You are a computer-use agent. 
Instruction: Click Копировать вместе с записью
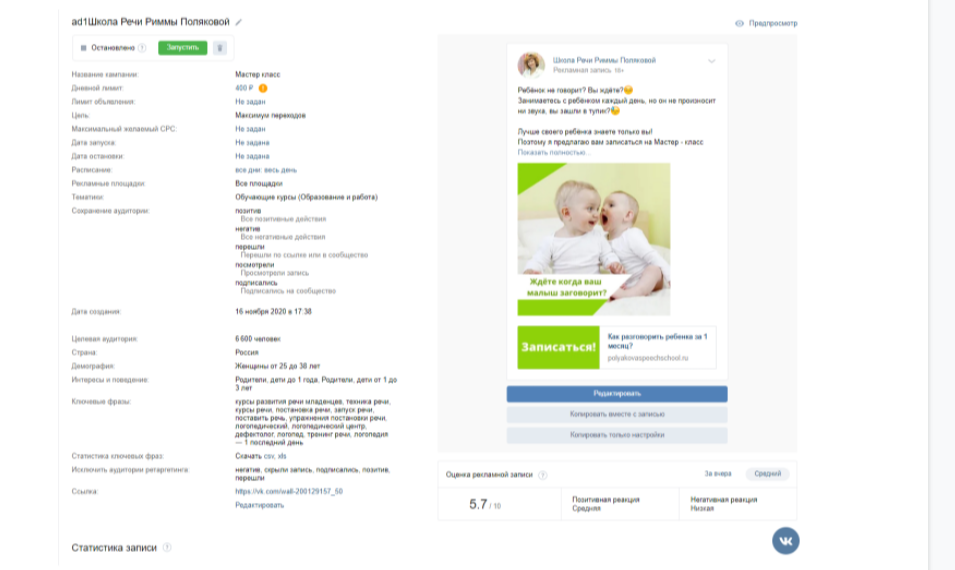tap(617, 415)
